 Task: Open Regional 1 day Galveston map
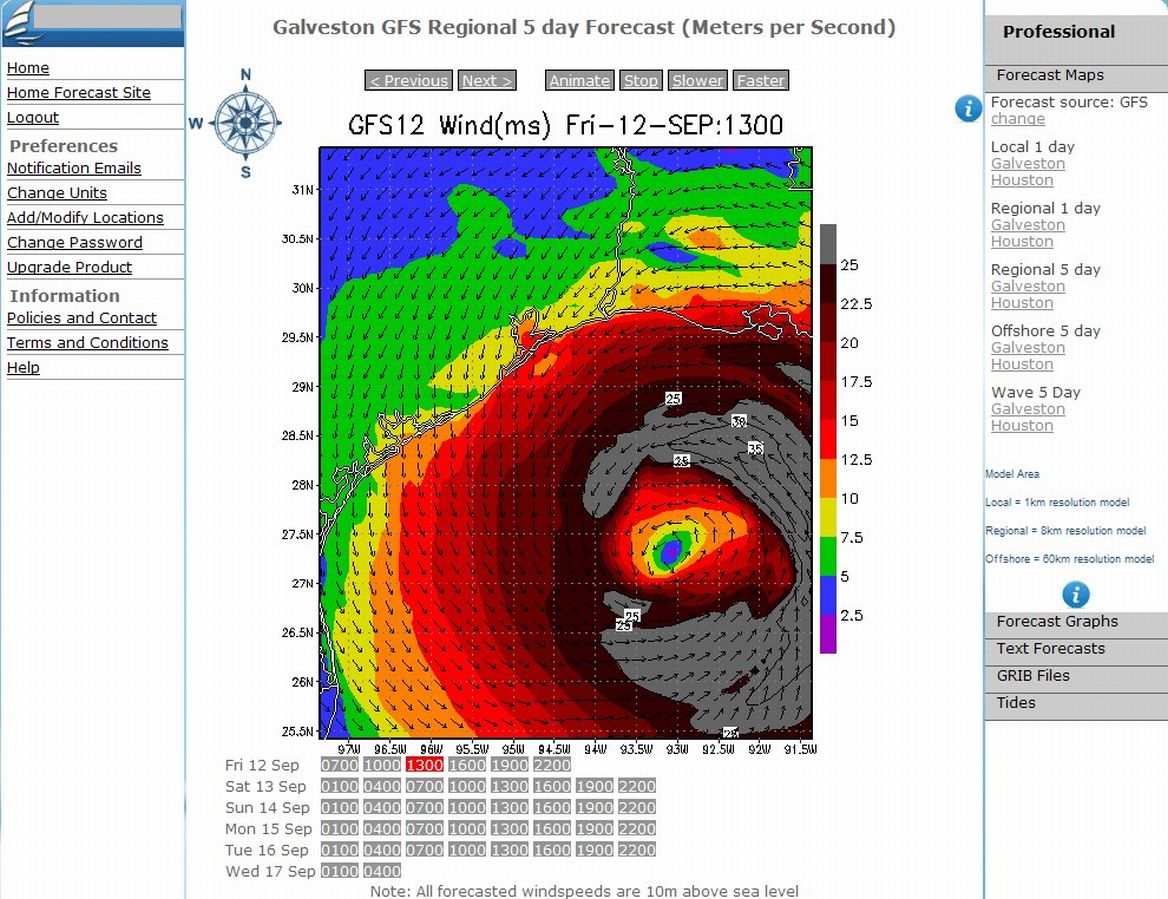(x=1028, y=225)
